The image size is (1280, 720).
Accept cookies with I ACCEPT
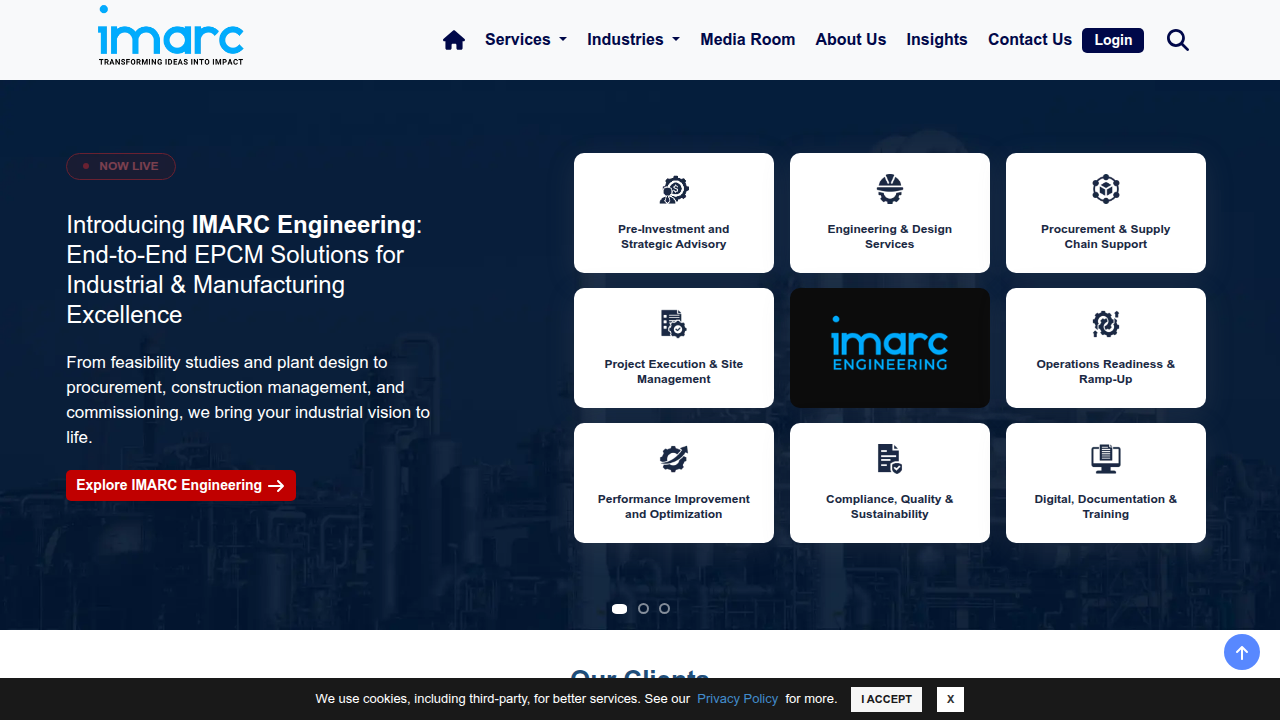tap(886, 699)
